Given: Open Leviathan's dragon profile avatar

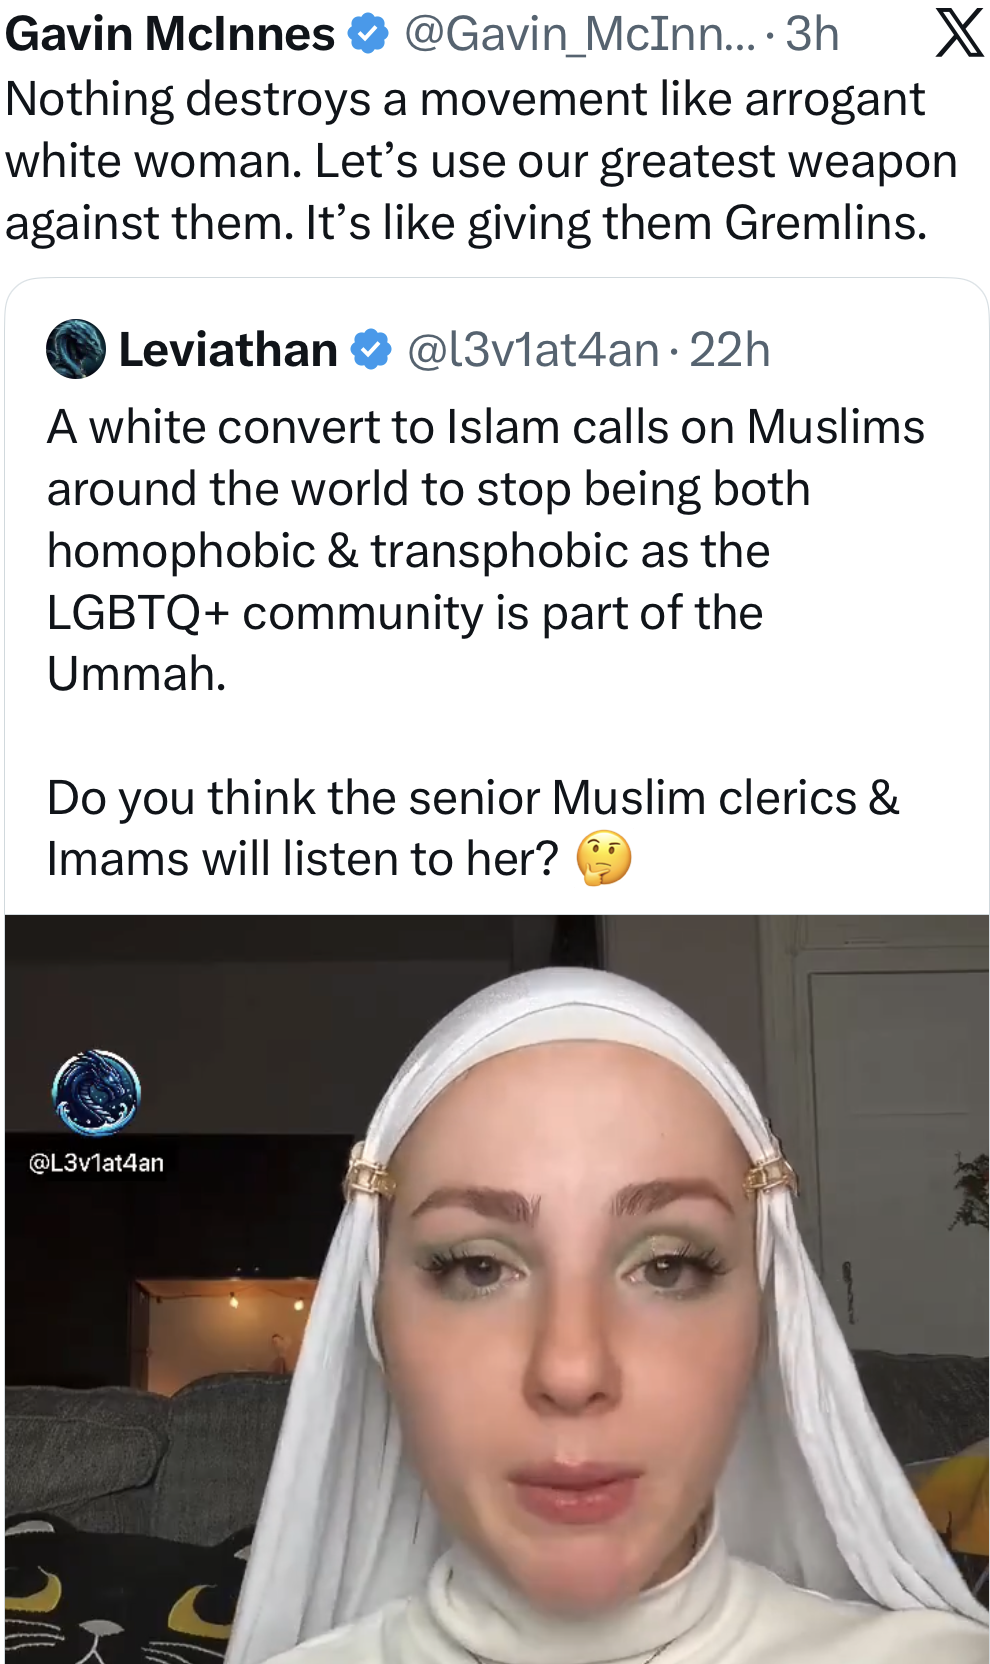Looking at the screenshot, I should 76,349.
